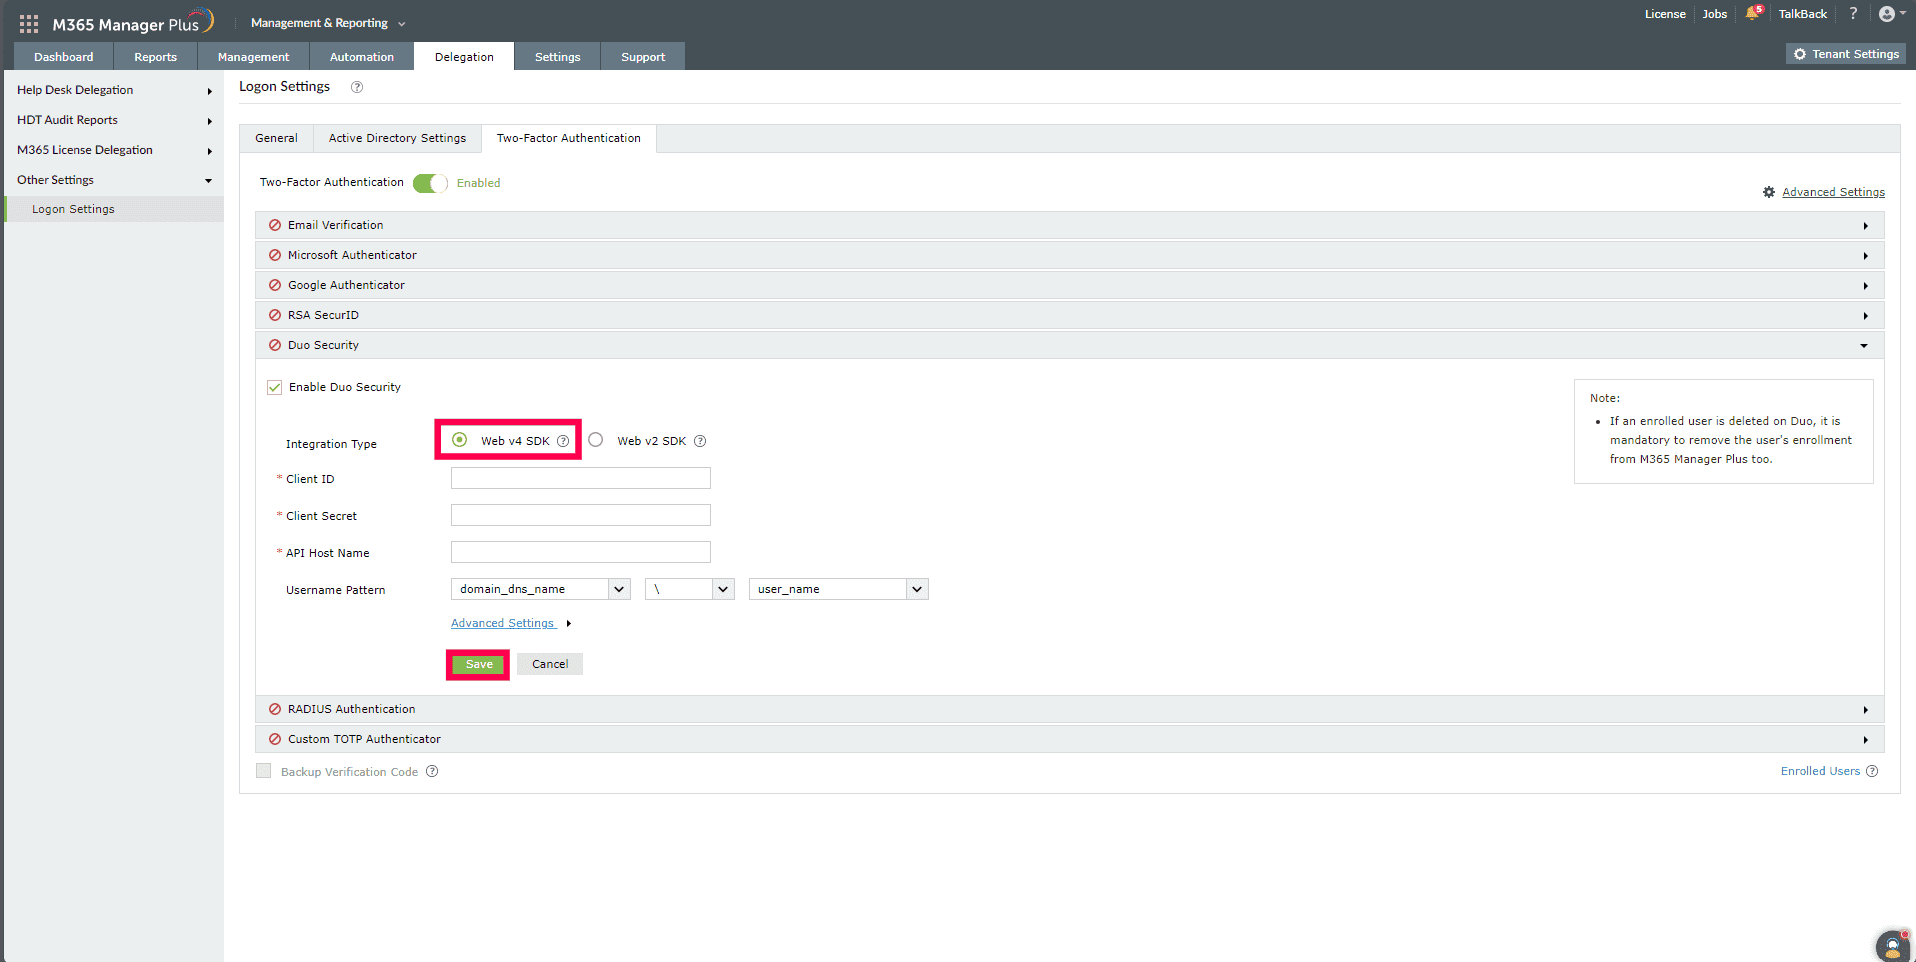This screenshot has height=962, width=1916.
Task: Open the chat assistant icon in bottom corner
Action: (1892, 945)
